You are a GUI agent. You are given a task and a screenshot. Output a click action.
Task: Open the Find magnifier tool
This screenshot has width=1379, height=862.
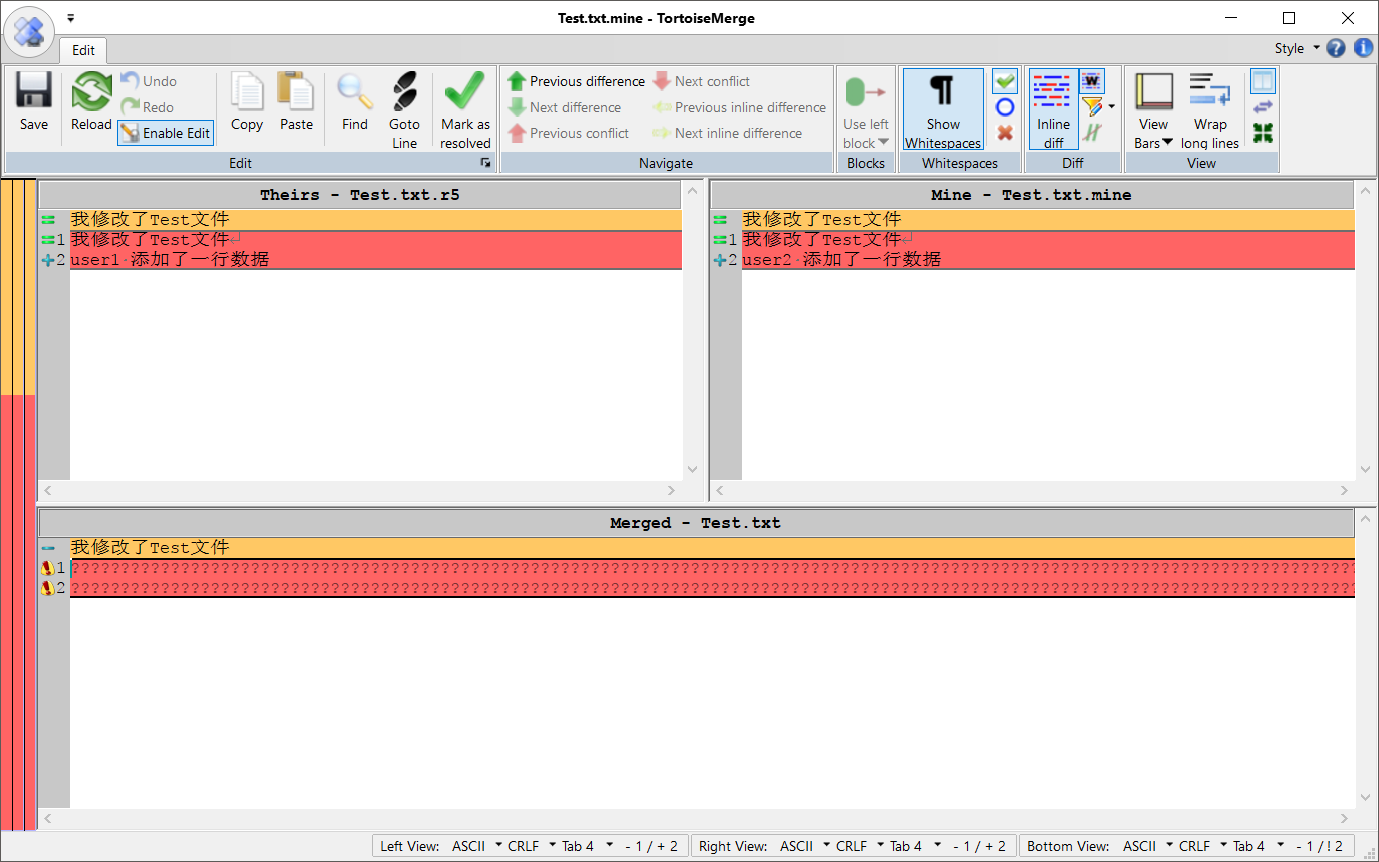point(355,102)
